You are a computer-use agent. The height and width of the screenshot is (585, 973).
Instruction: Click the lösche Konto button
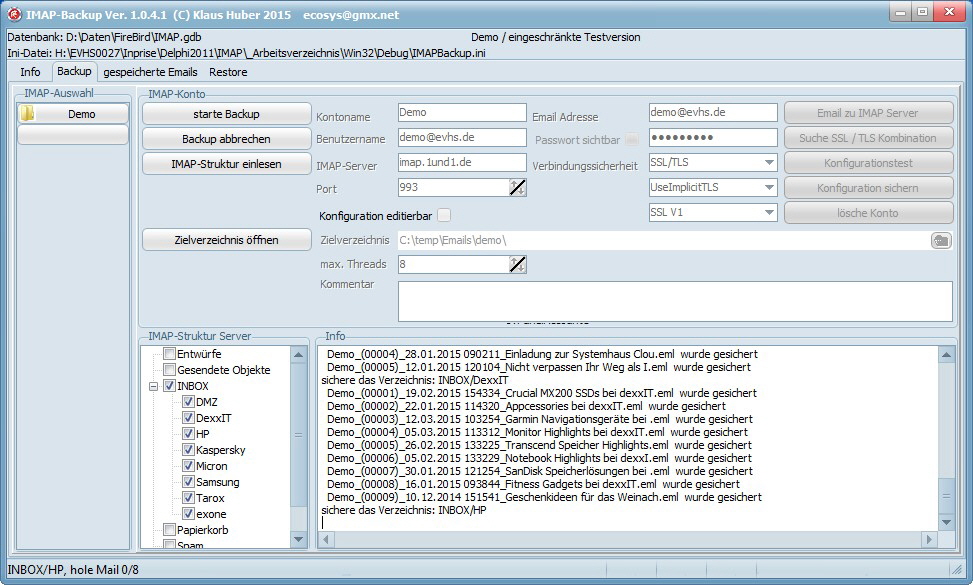(x=868, y=213)
